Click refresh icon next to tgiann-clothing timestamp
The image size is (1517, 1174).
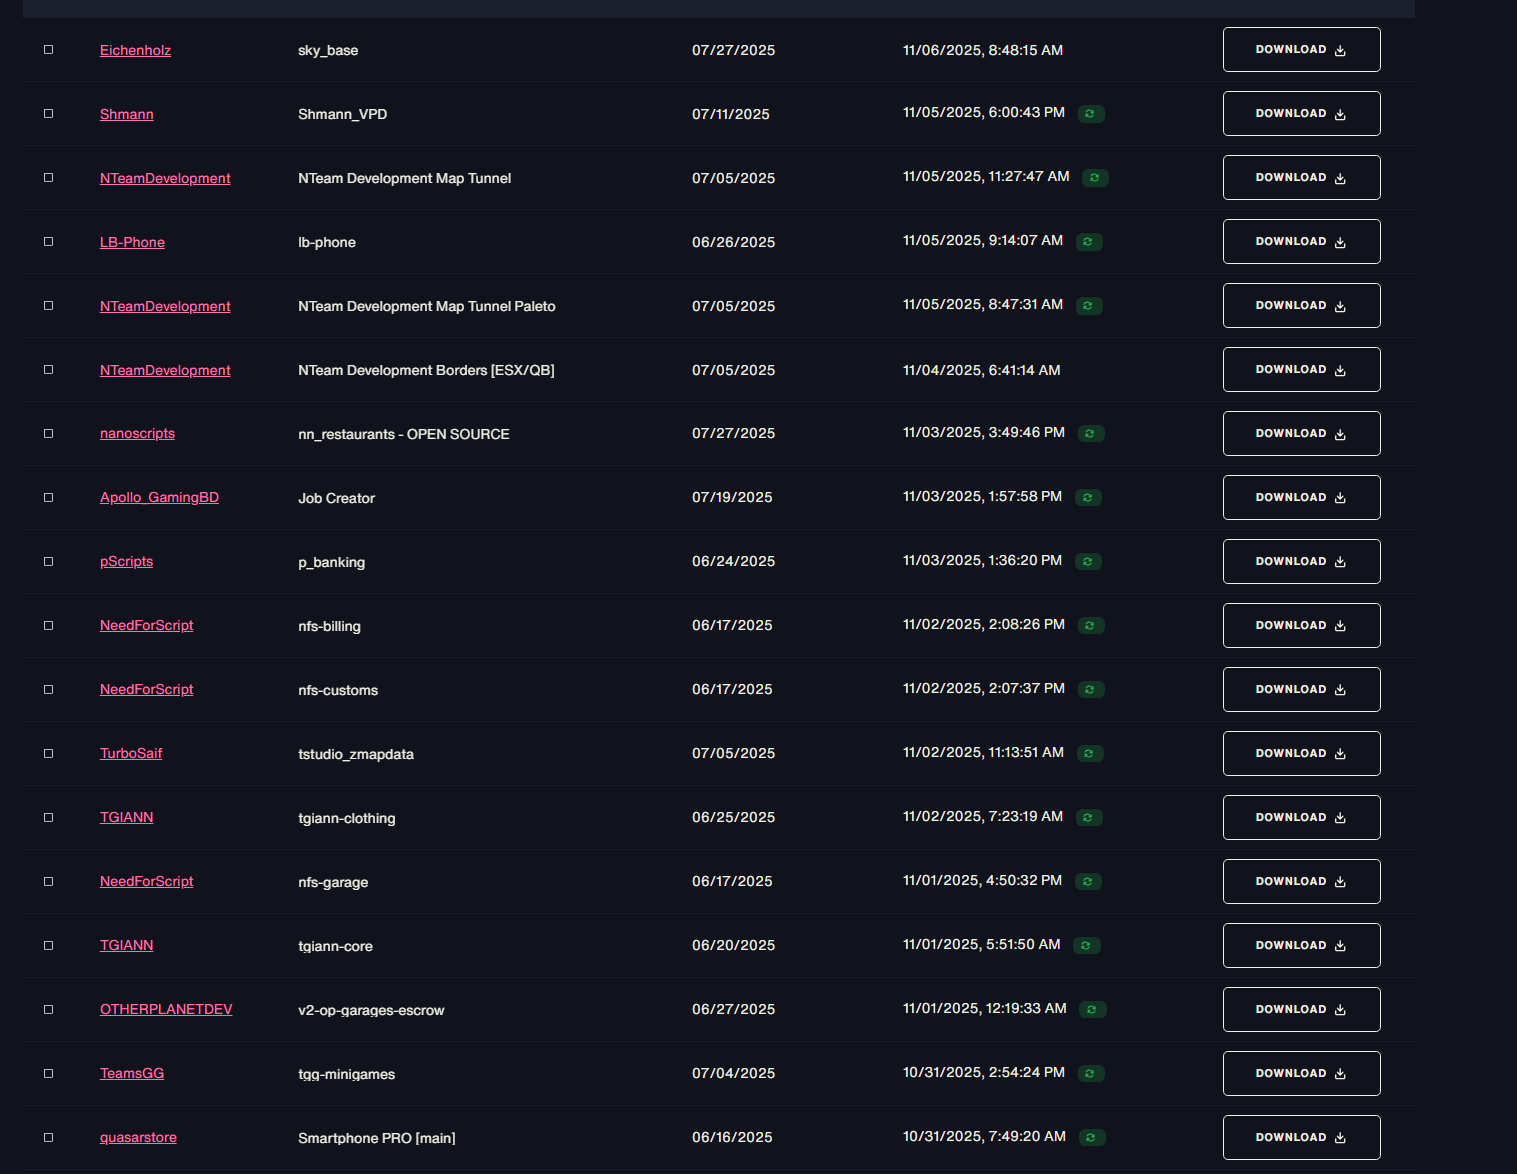1088,818
